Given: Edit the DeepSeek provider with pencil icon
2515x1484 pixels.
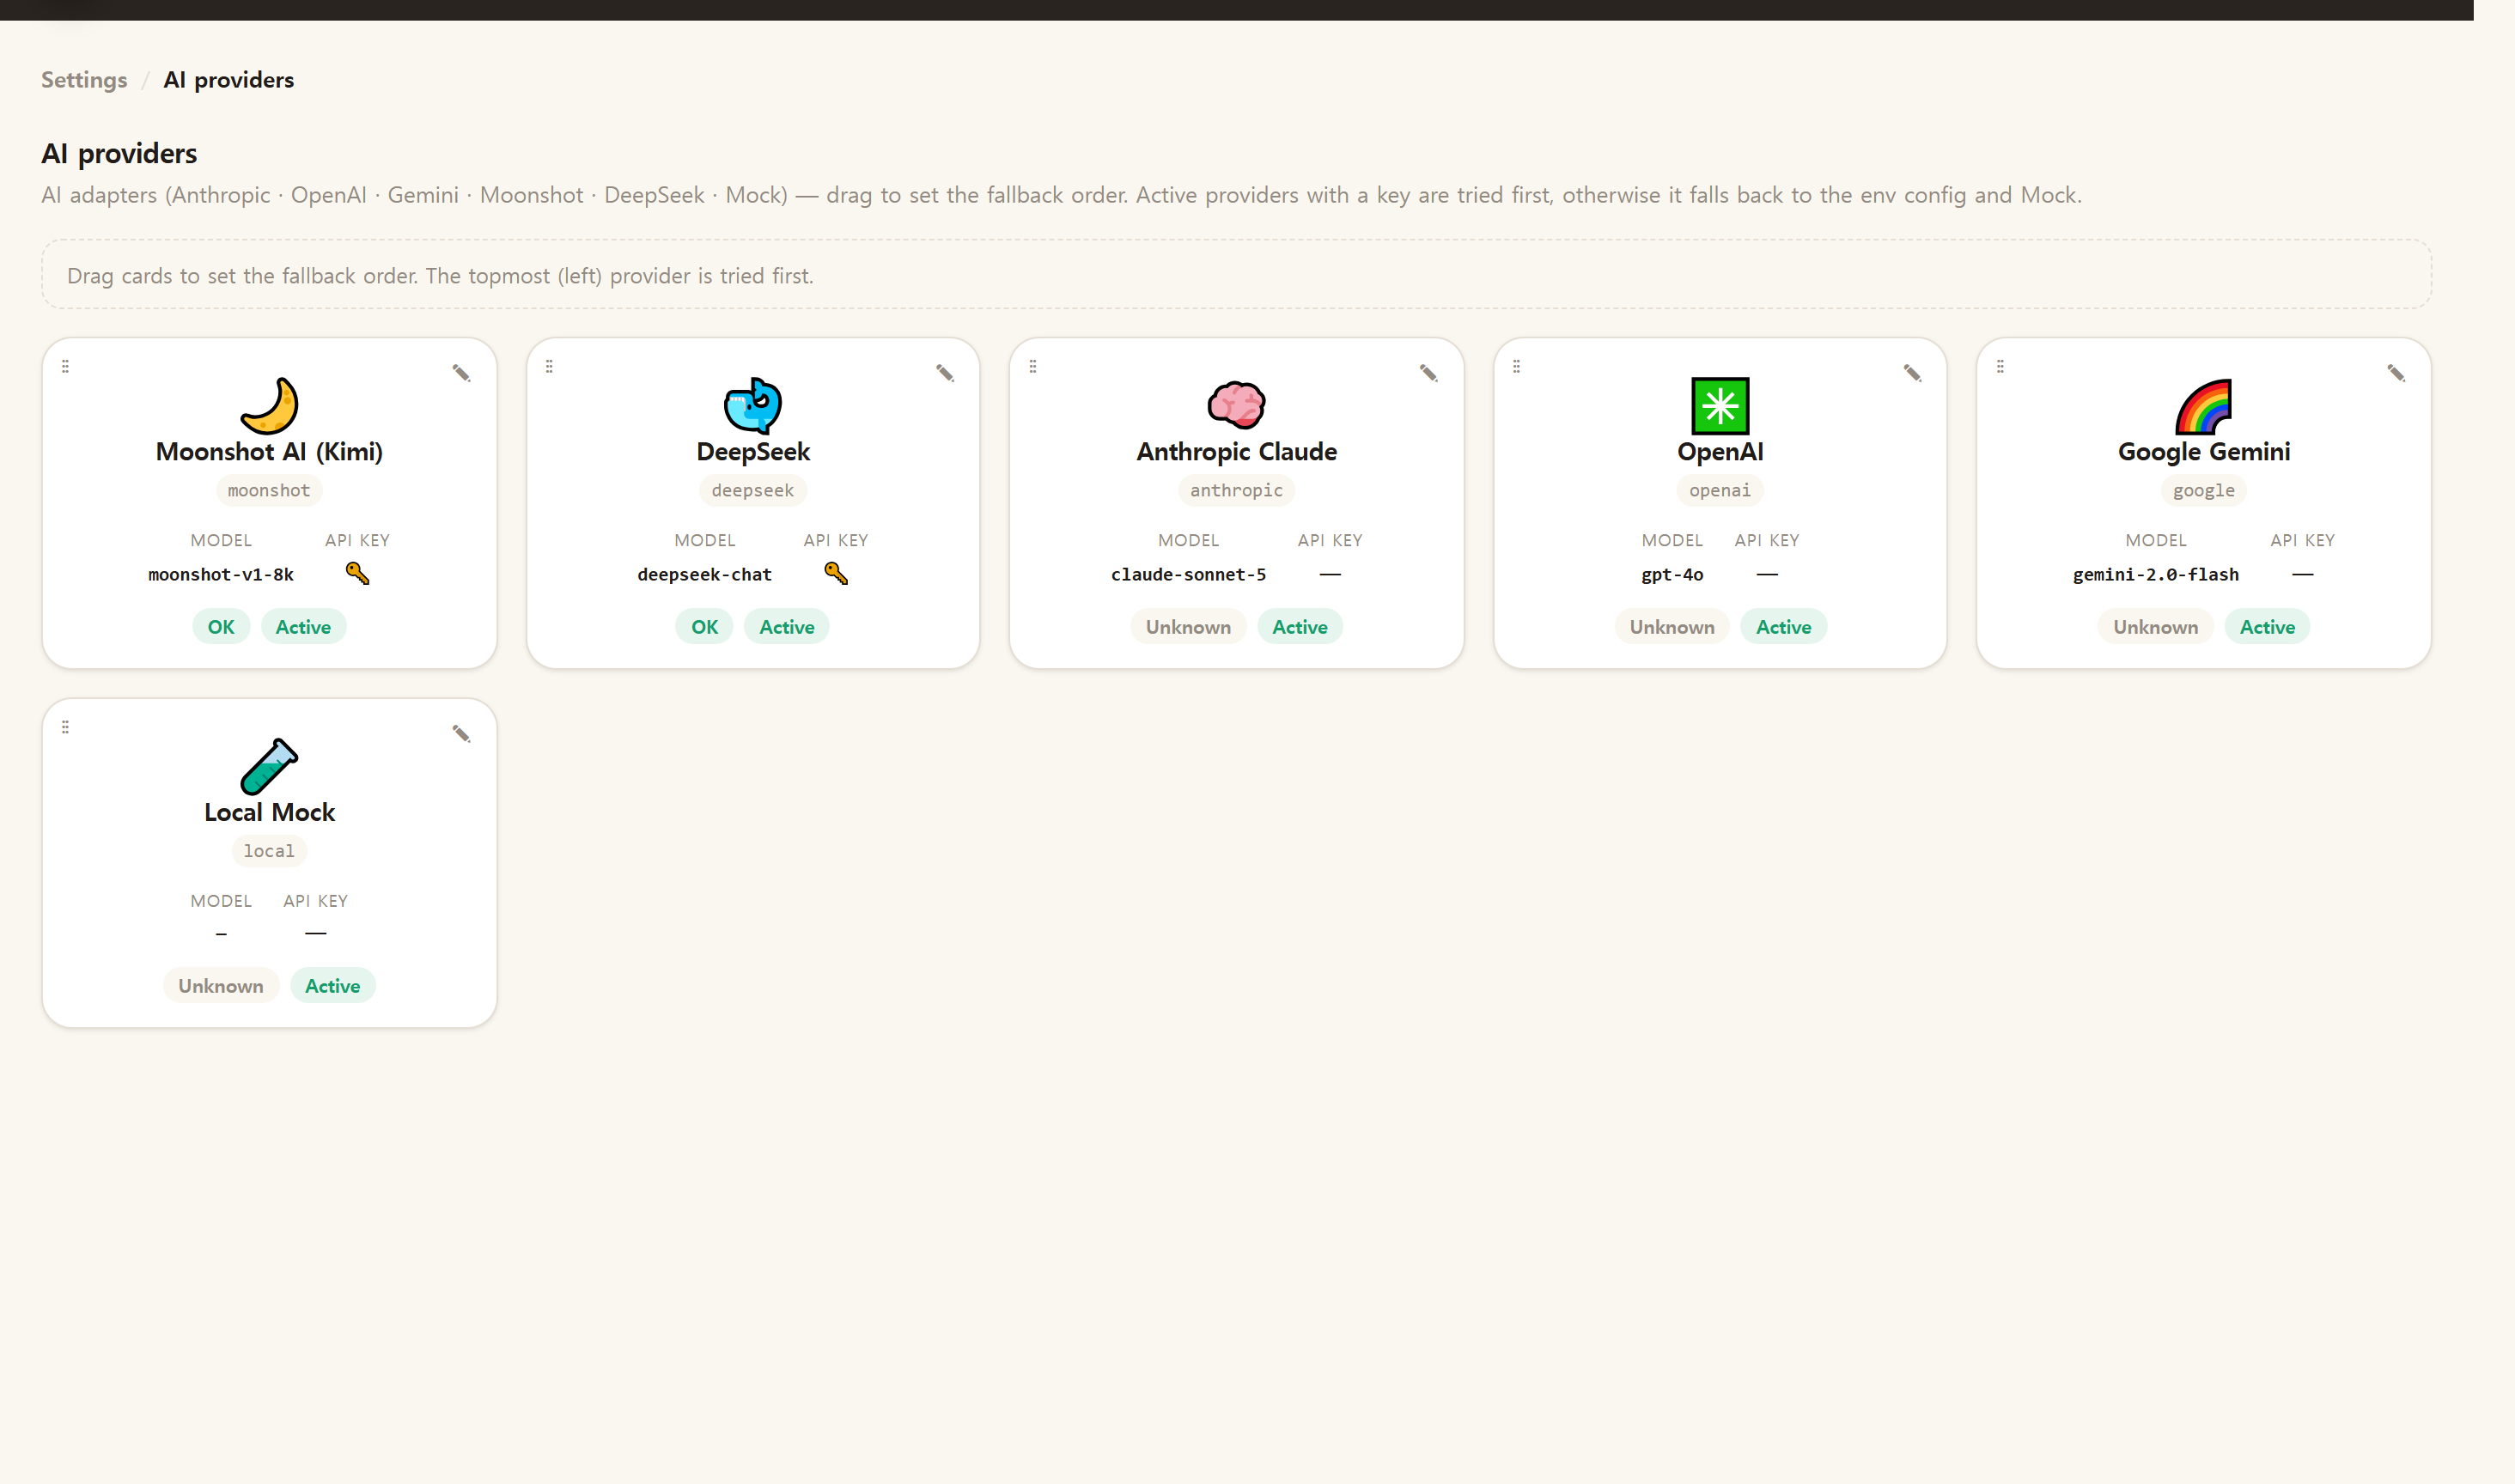Looking at the screenshot, I should [945, 373].
